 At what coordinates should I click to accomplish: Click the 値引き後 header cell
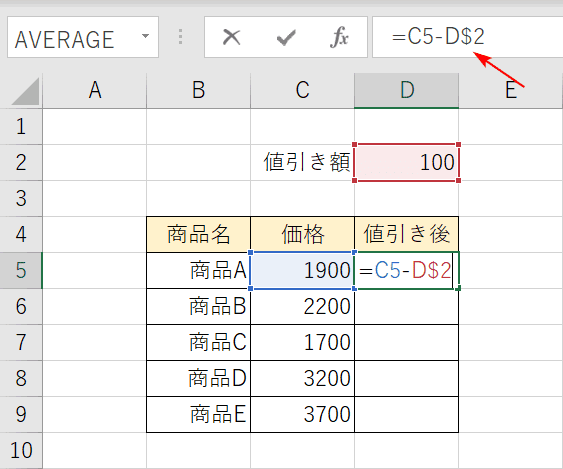point(406,234)
